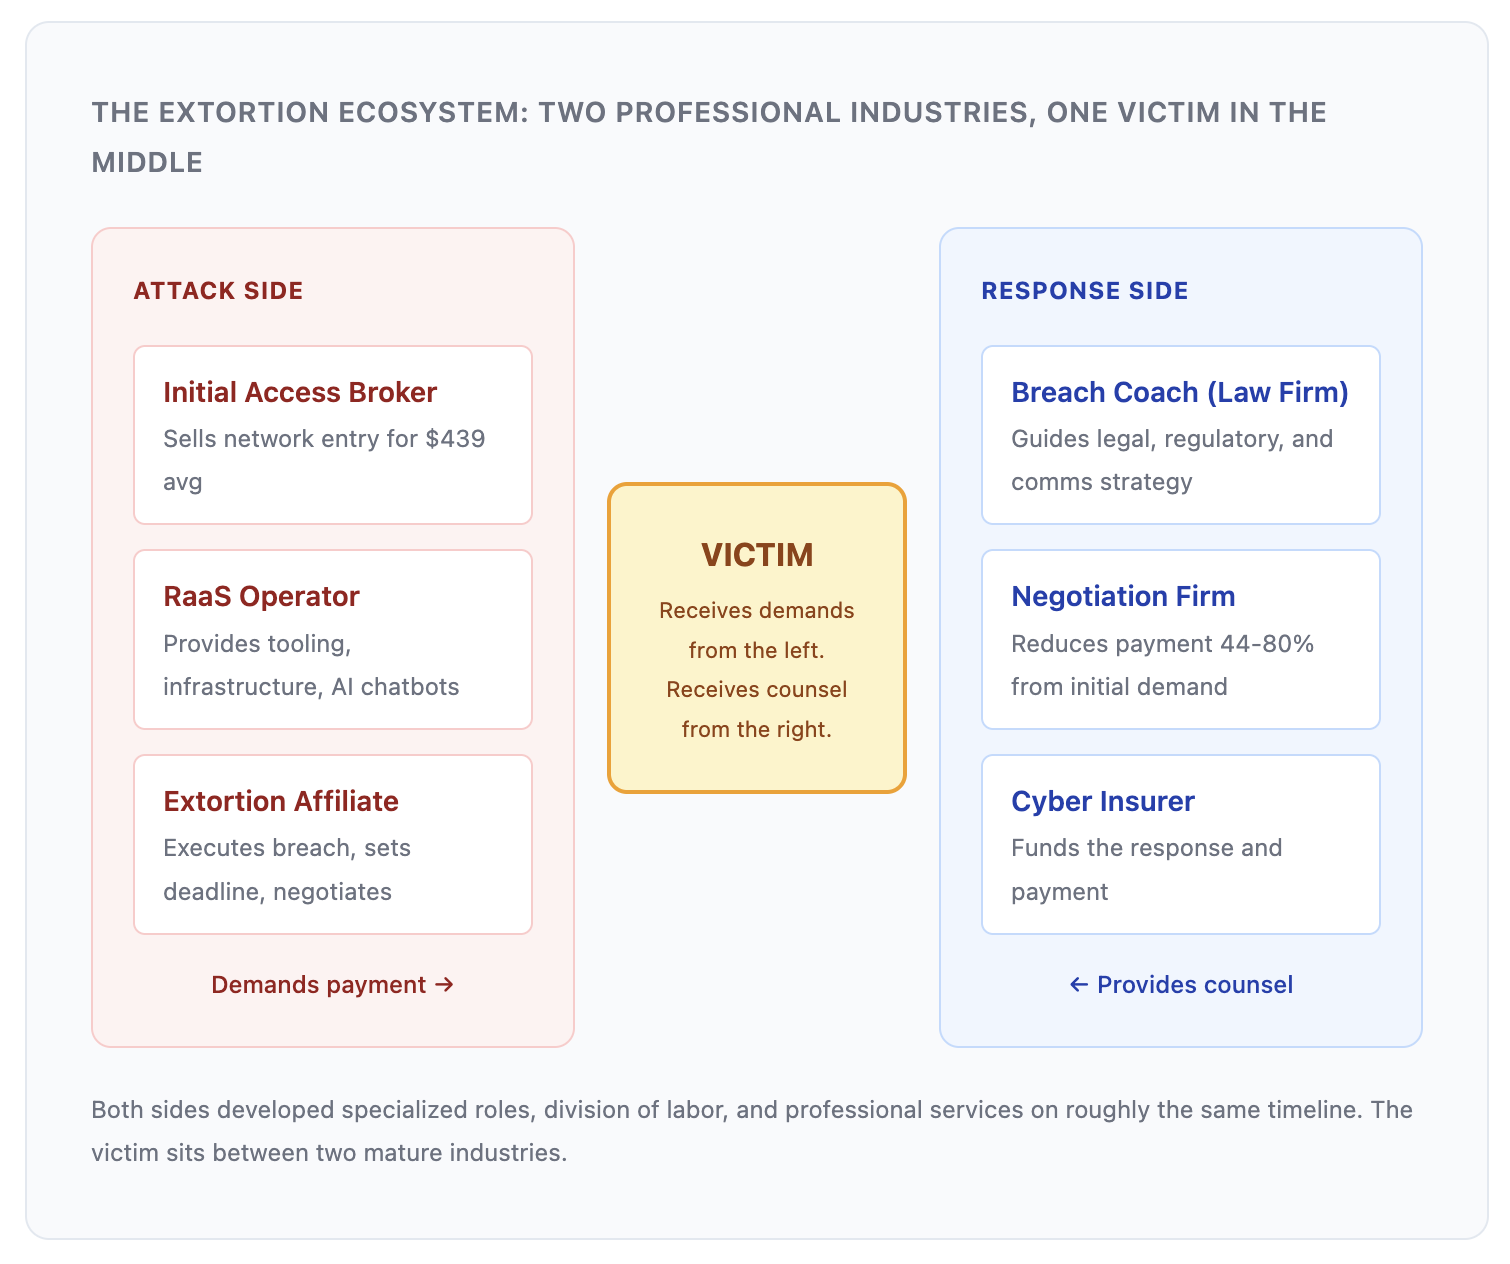
Task: Click 'Funds the response and payment' text
Action: pos(1146,870)
